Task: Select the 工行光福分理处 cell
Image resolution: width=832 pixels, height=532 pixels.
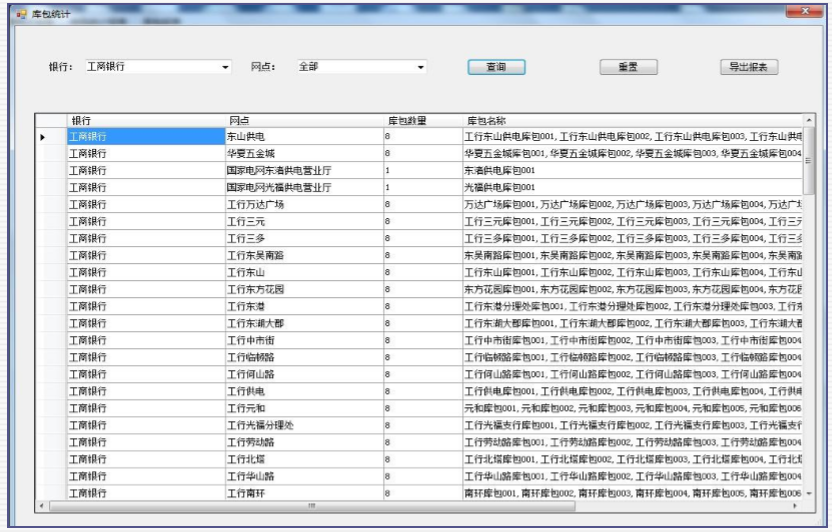Action: click(305, 425)
